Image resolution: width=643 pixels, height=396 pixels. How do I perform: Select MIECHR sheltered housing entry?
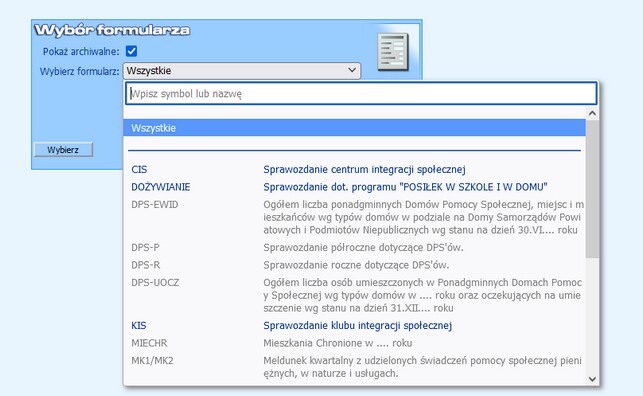(354, 343)
